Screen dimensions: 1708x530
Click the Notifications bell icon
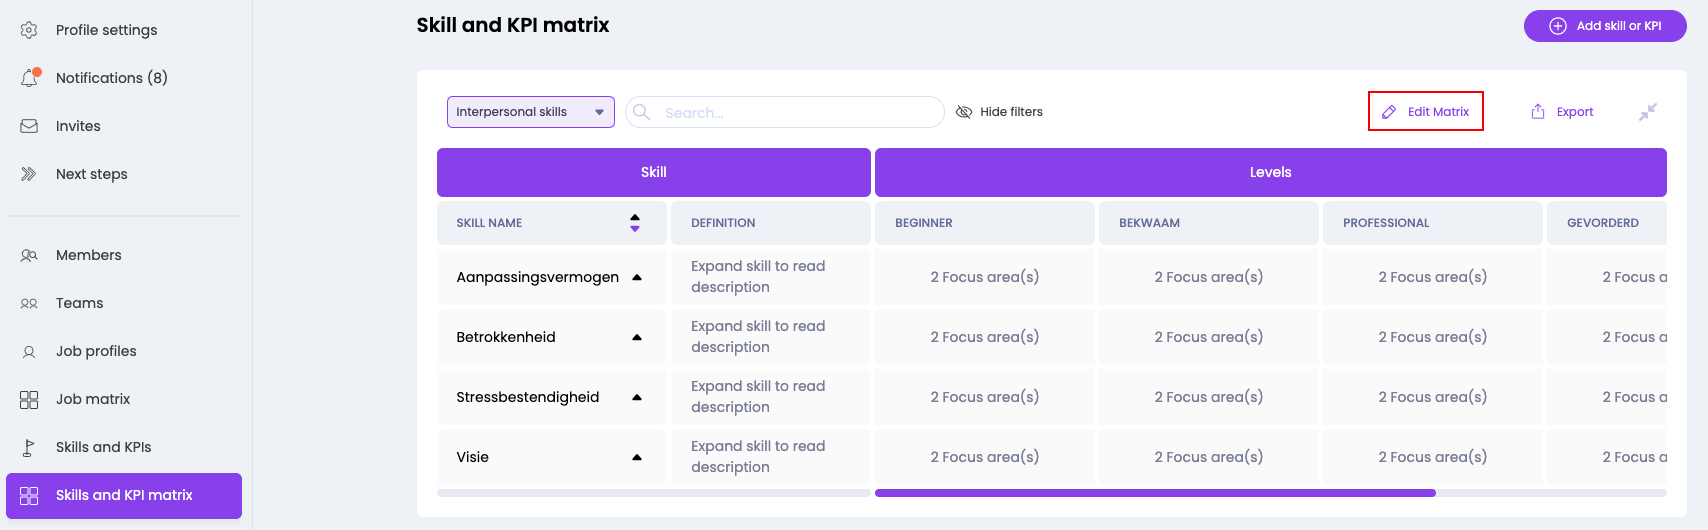point(29,78)
